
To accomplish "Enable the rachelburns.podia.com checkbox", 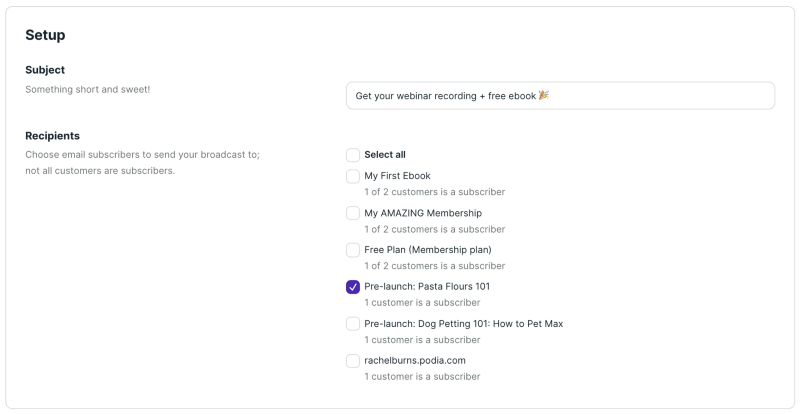I will (x=353, y=361).
